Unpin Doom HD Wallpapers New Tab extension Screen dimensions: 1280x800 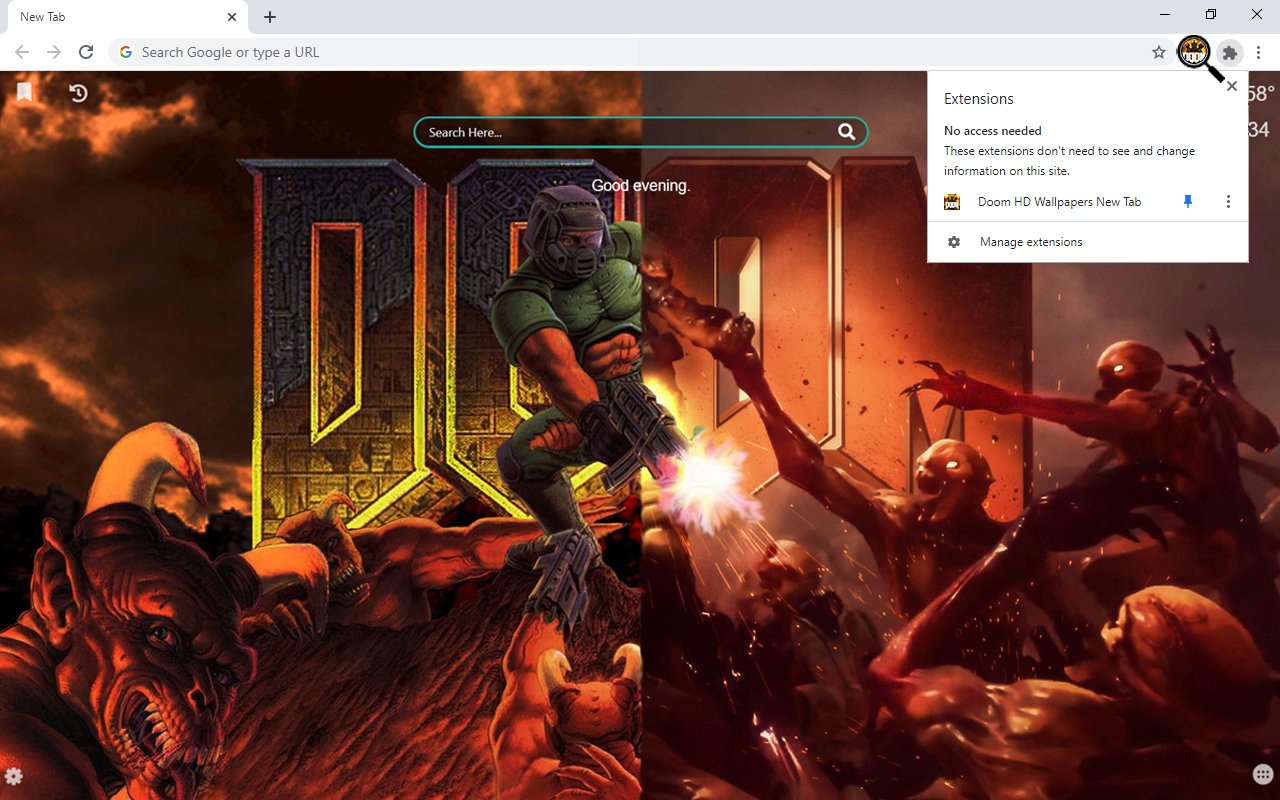[1188, 202]
